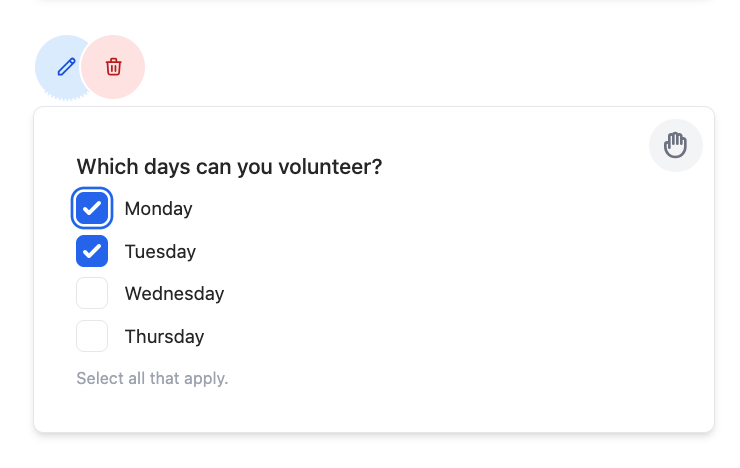
Task: Click the word 'volunteer?' in the question heading
Action: point(330,167)
